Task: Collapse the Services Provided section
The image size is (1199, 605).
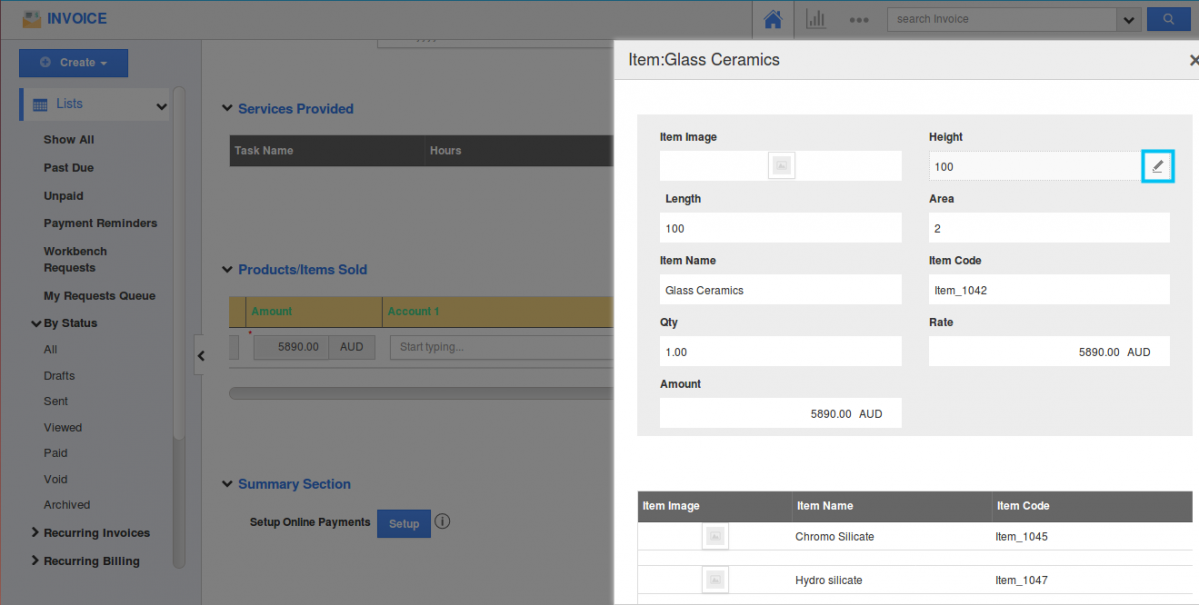Action: pyautogui.click(x=227, y=109)
